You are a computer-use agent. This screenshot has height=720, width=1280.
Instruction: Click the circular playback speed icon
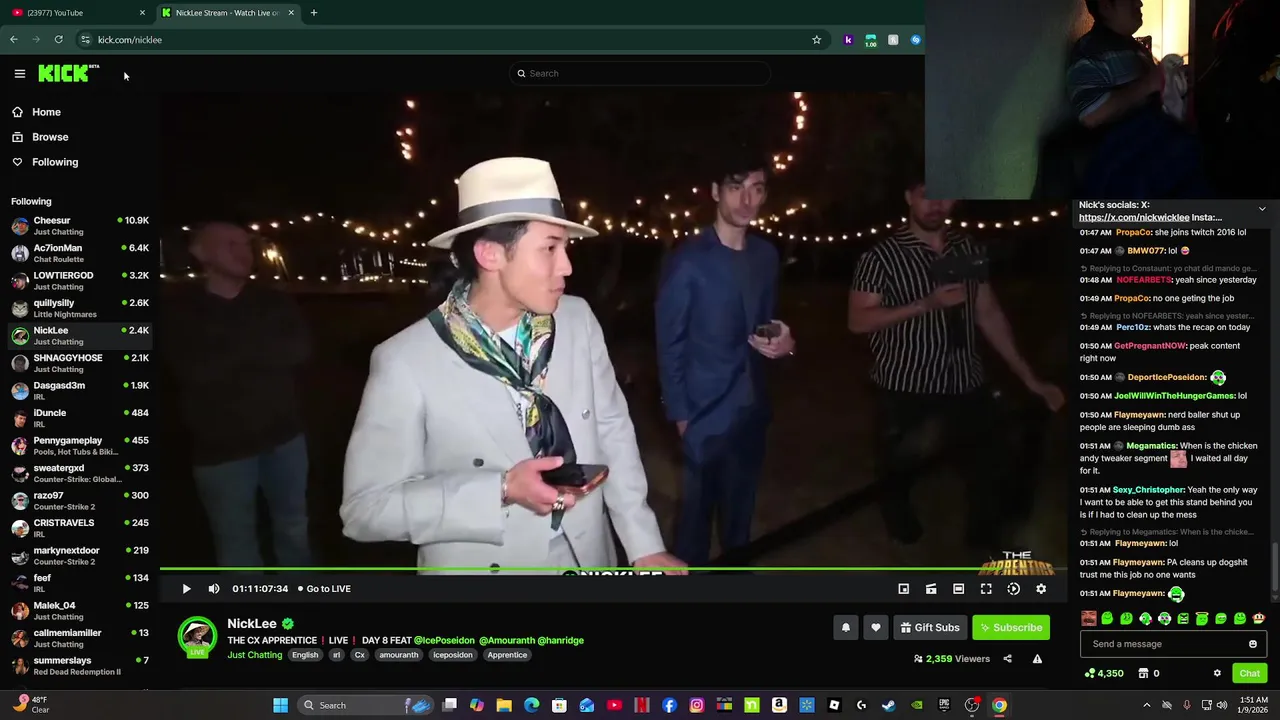tap(1013, 589)
